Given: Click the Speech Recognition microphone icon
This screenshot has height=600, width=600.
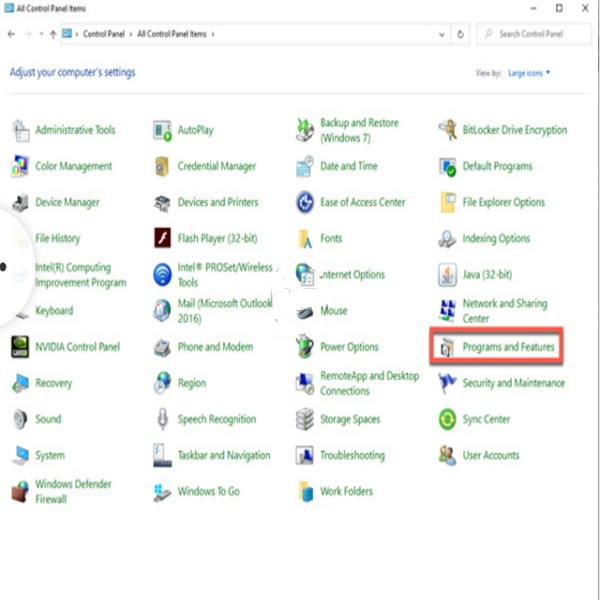Looking at the screenshot, I should [162, 419].
